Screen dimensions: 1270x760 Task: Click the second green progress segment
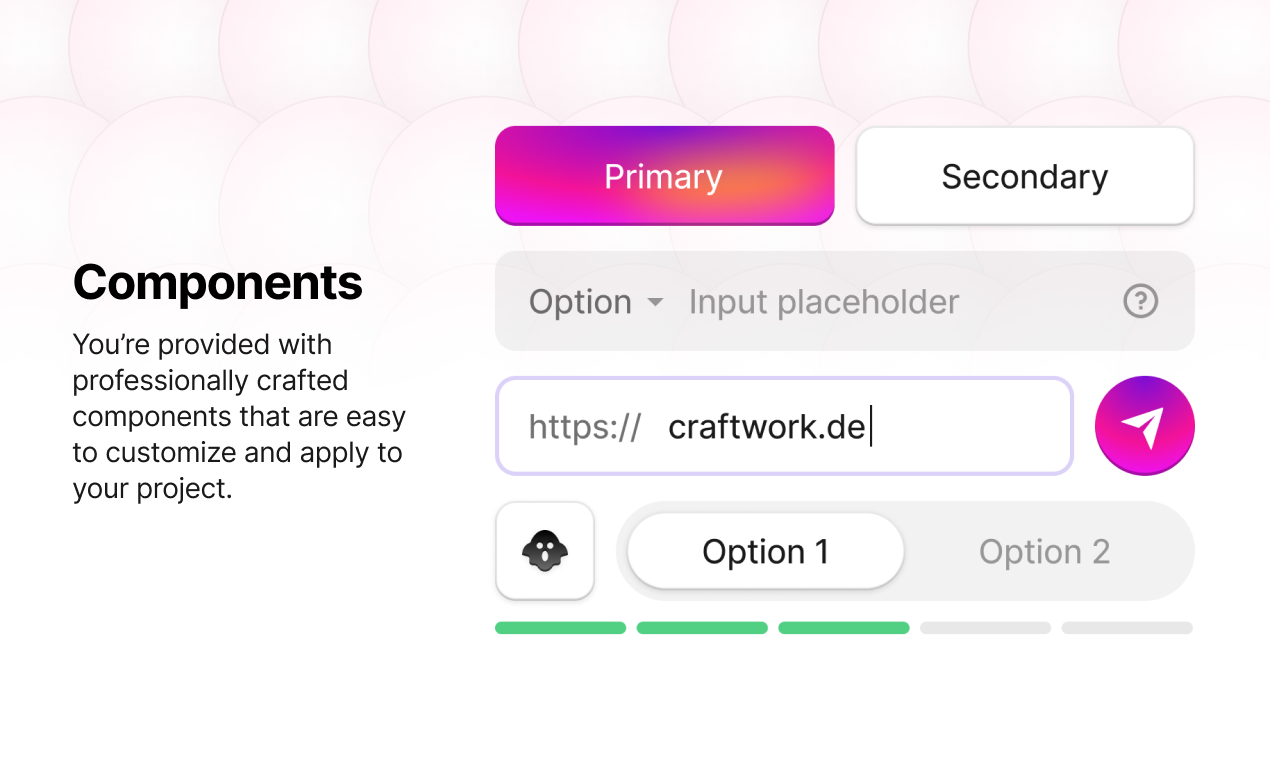click(702, 628)
